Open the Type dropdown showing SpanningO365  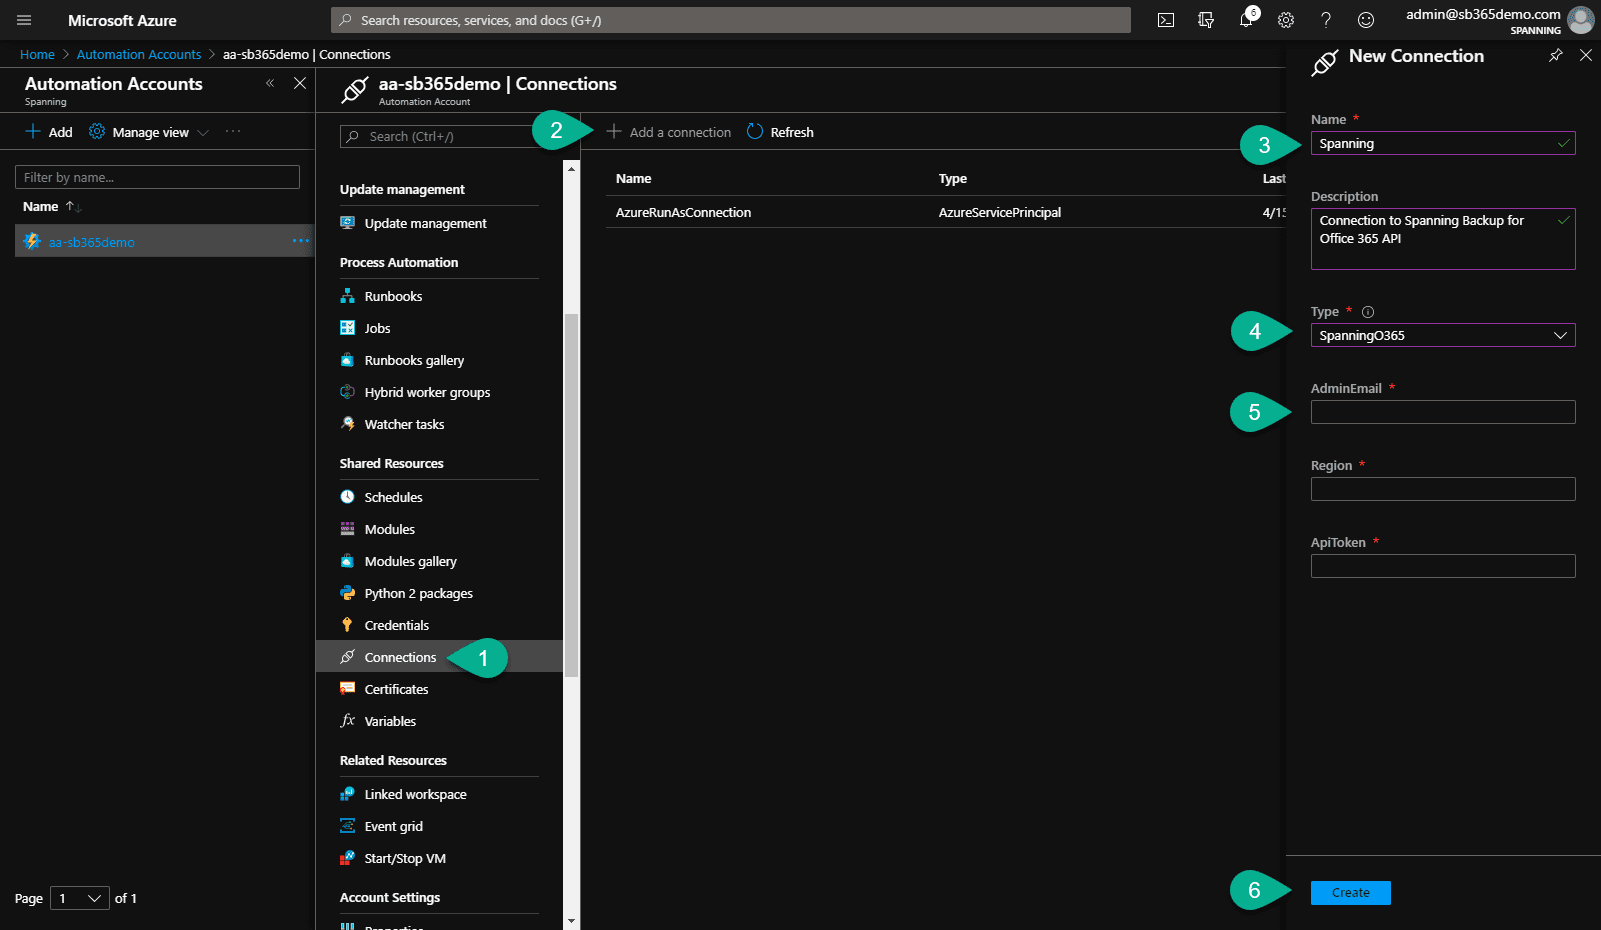(1443, 335)
